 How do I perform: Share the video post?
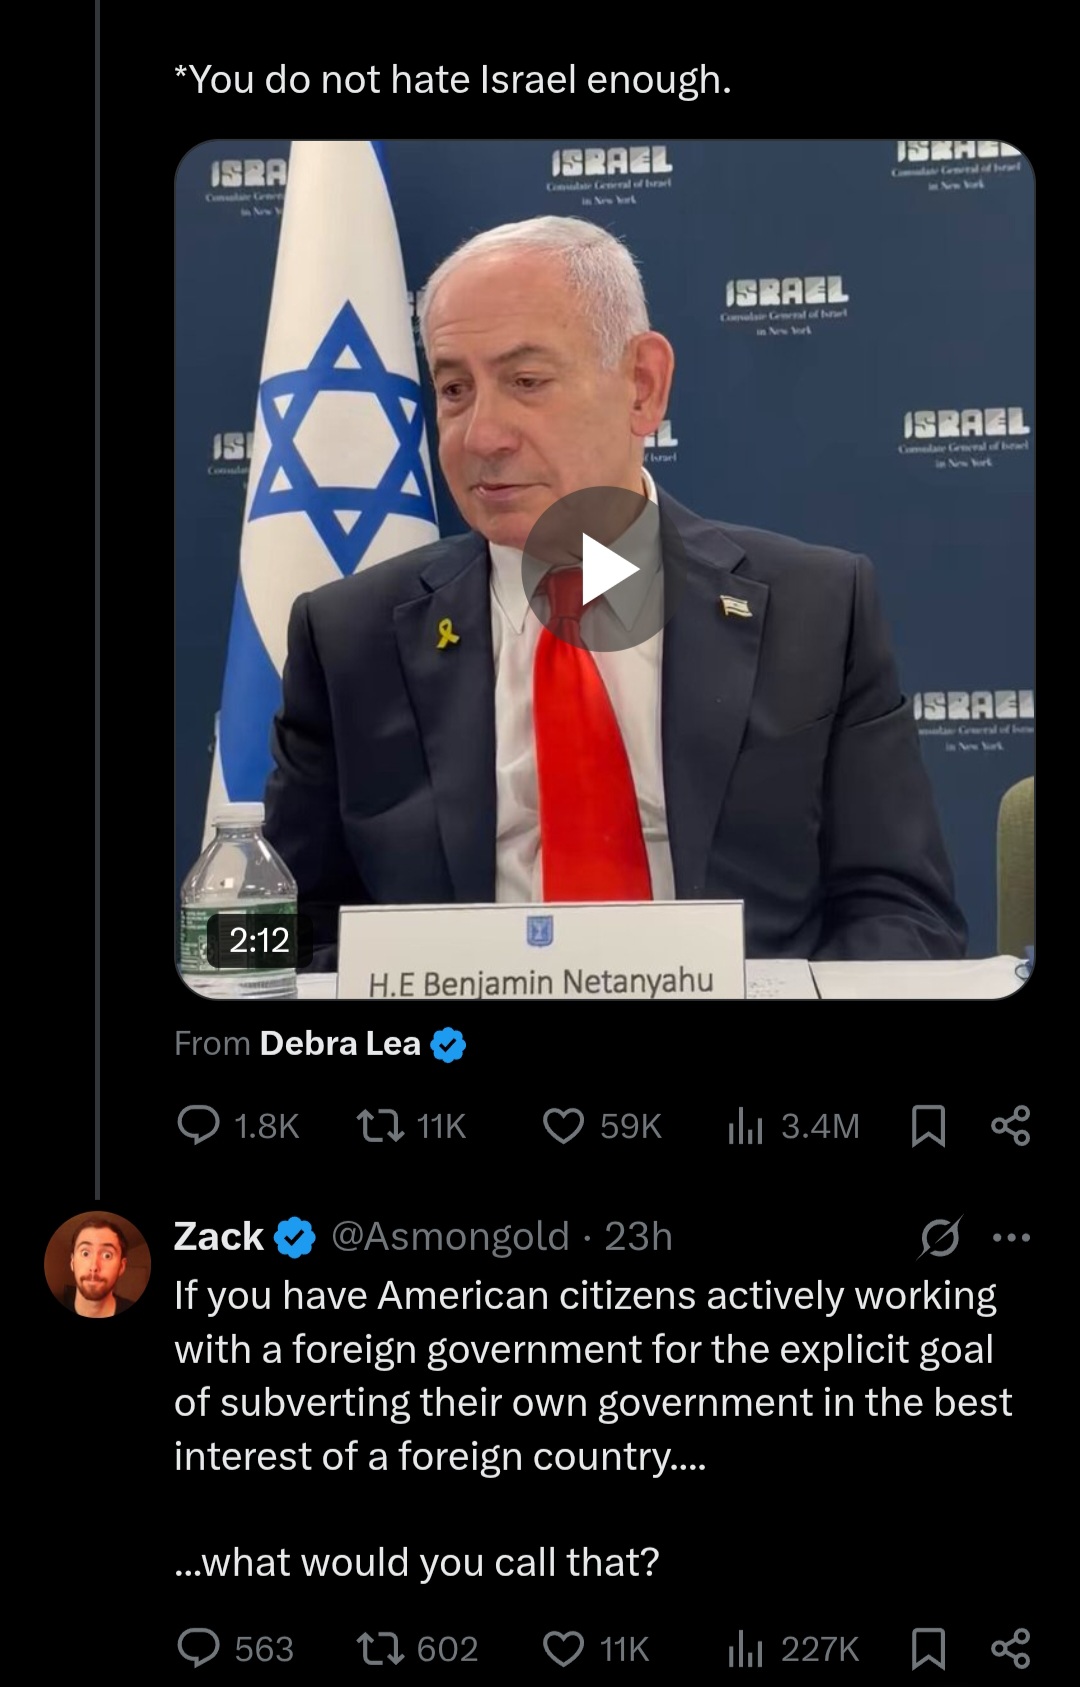pyautogui.click(x=1010, y=1126)
